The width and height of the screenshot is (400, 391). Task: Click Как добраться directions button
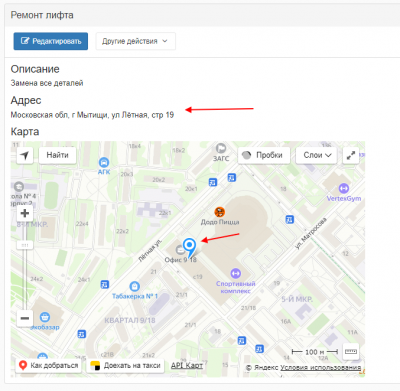49,366
